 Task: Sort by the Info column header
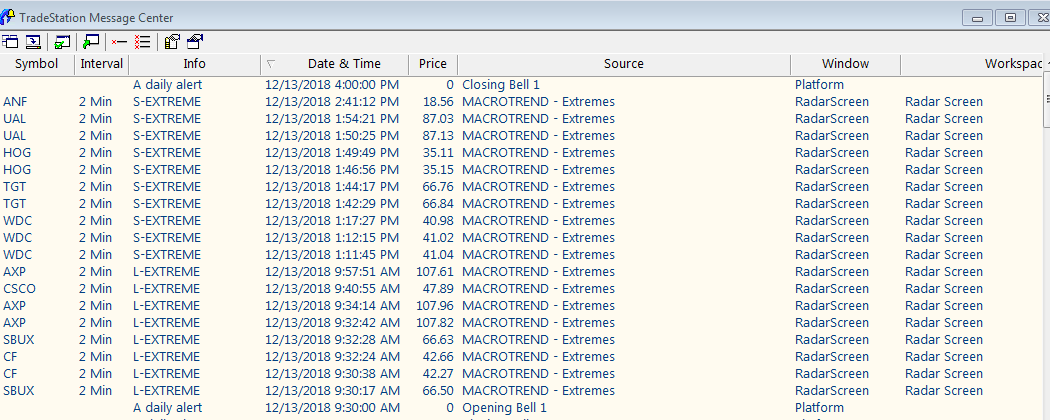point(195,64)
